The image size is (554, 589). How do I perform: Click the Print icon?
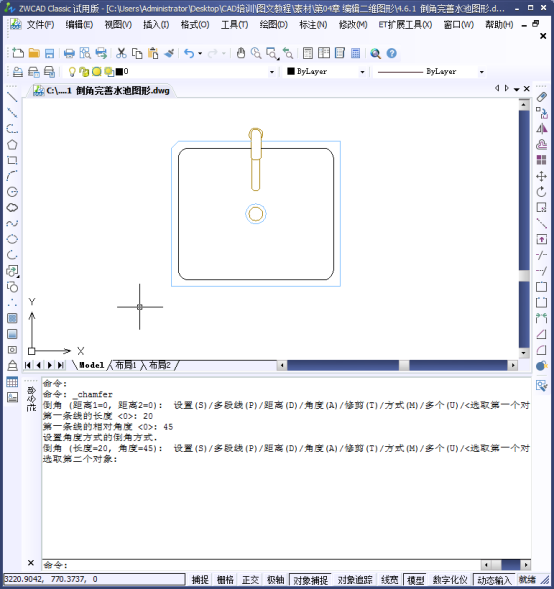[x=69, y=53]
